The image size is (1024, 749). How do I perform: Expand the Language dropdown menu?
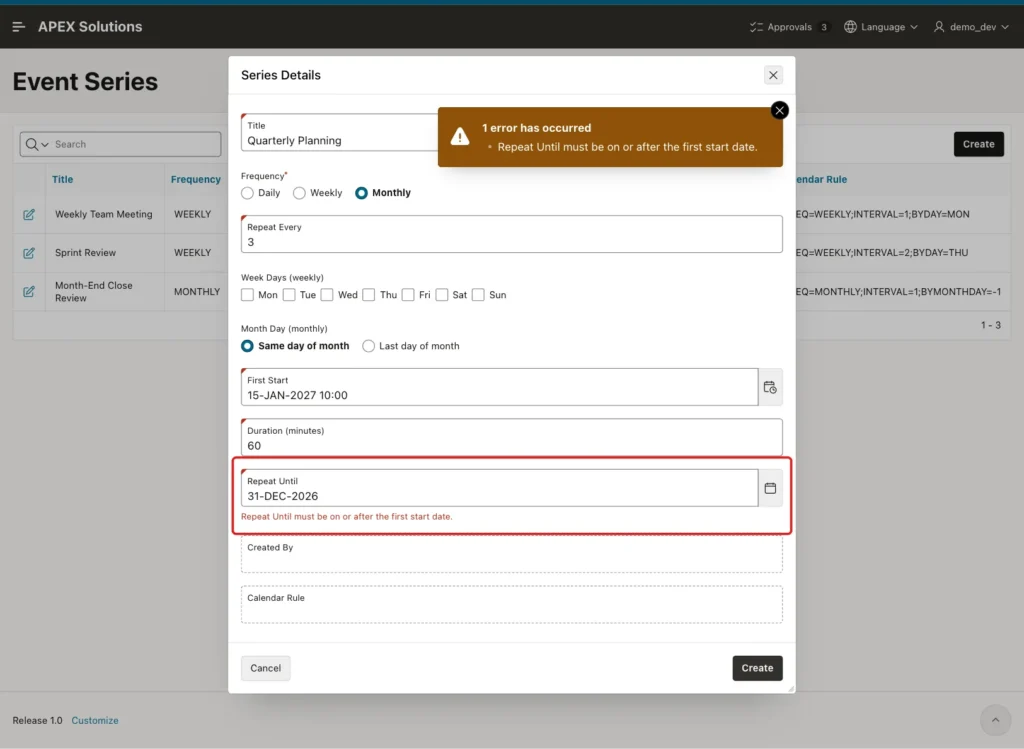click(x=881, y=27)
